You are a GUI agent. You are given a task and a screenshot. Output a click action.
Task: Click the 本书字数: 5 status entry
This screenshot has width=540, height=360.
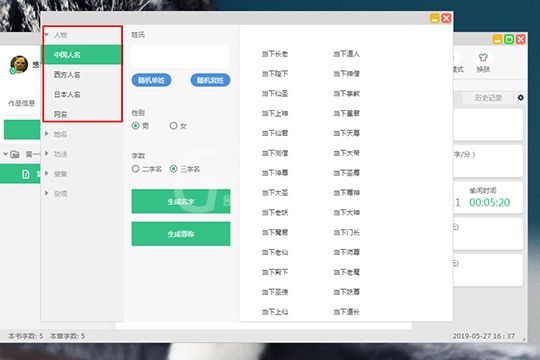[x=25, y=336]
